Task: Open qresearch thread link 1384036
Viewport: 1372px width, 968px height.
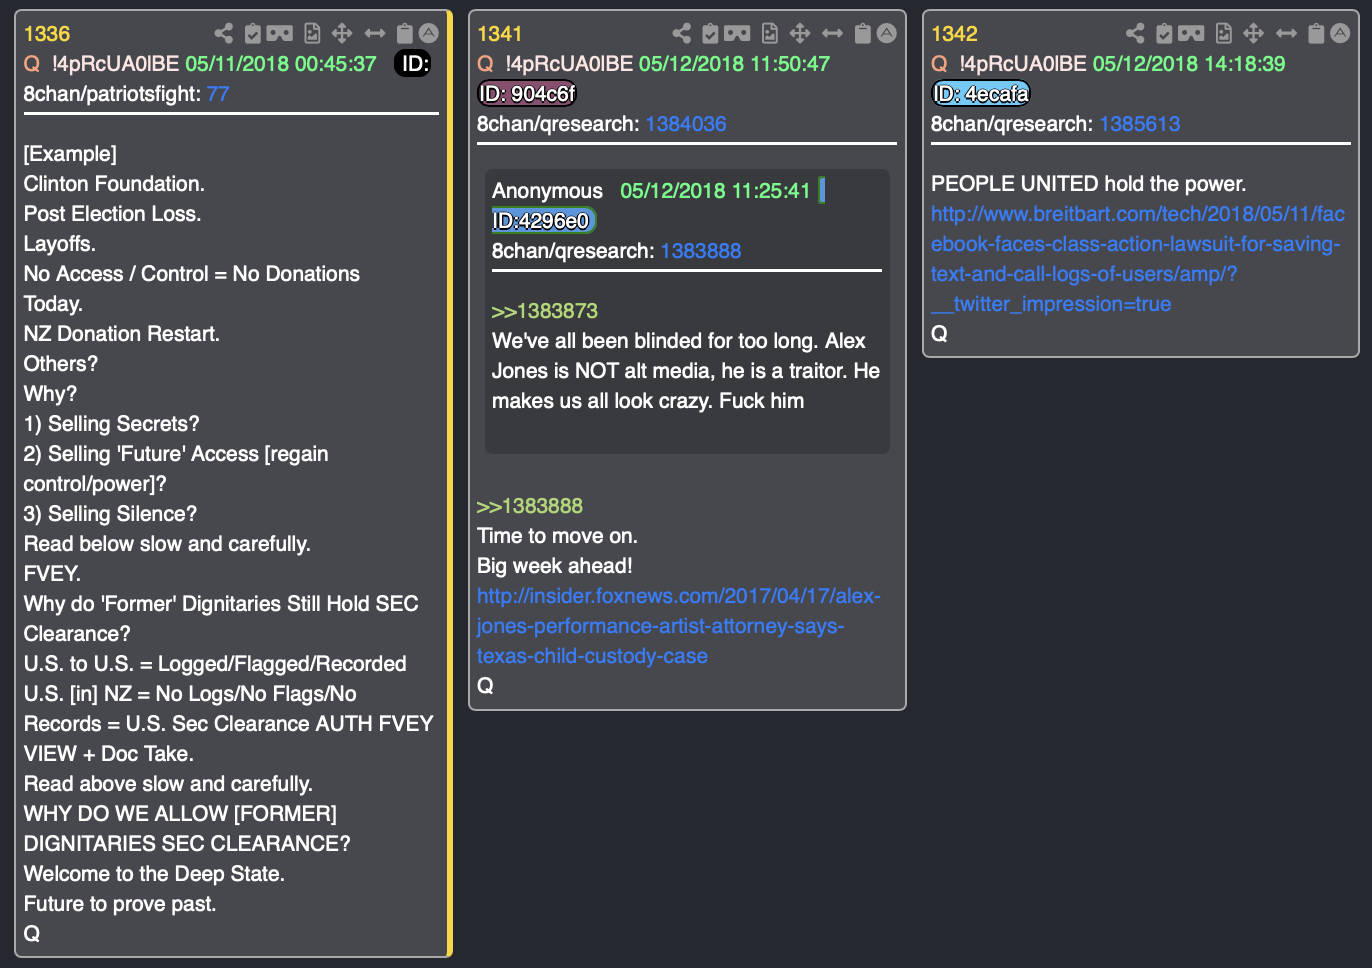Action: 686,124
